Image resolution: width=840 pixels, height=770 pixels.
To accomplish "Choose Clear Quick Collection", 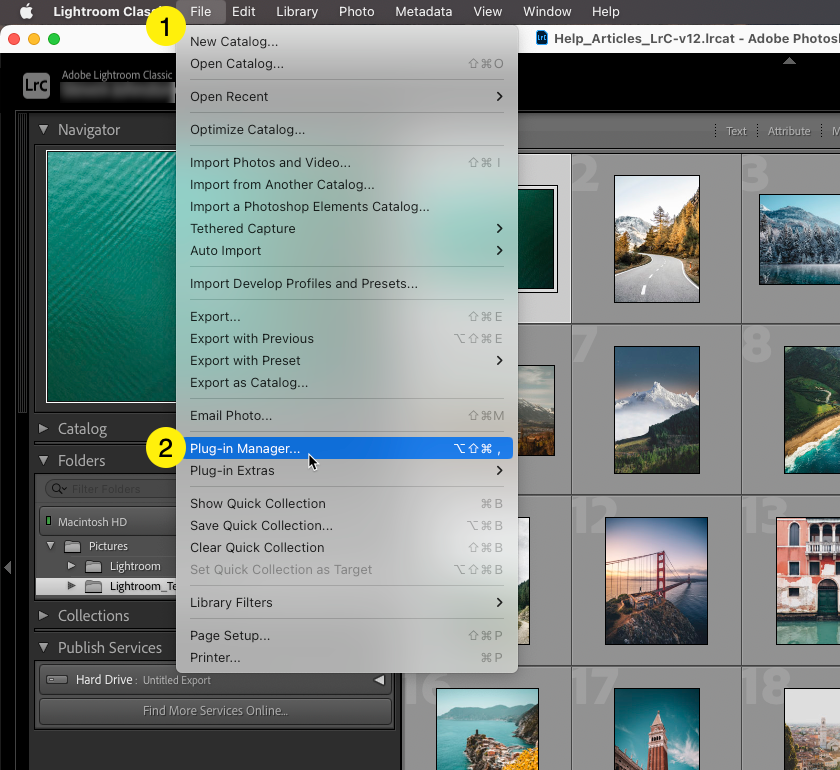I will [x=347, y=548].
